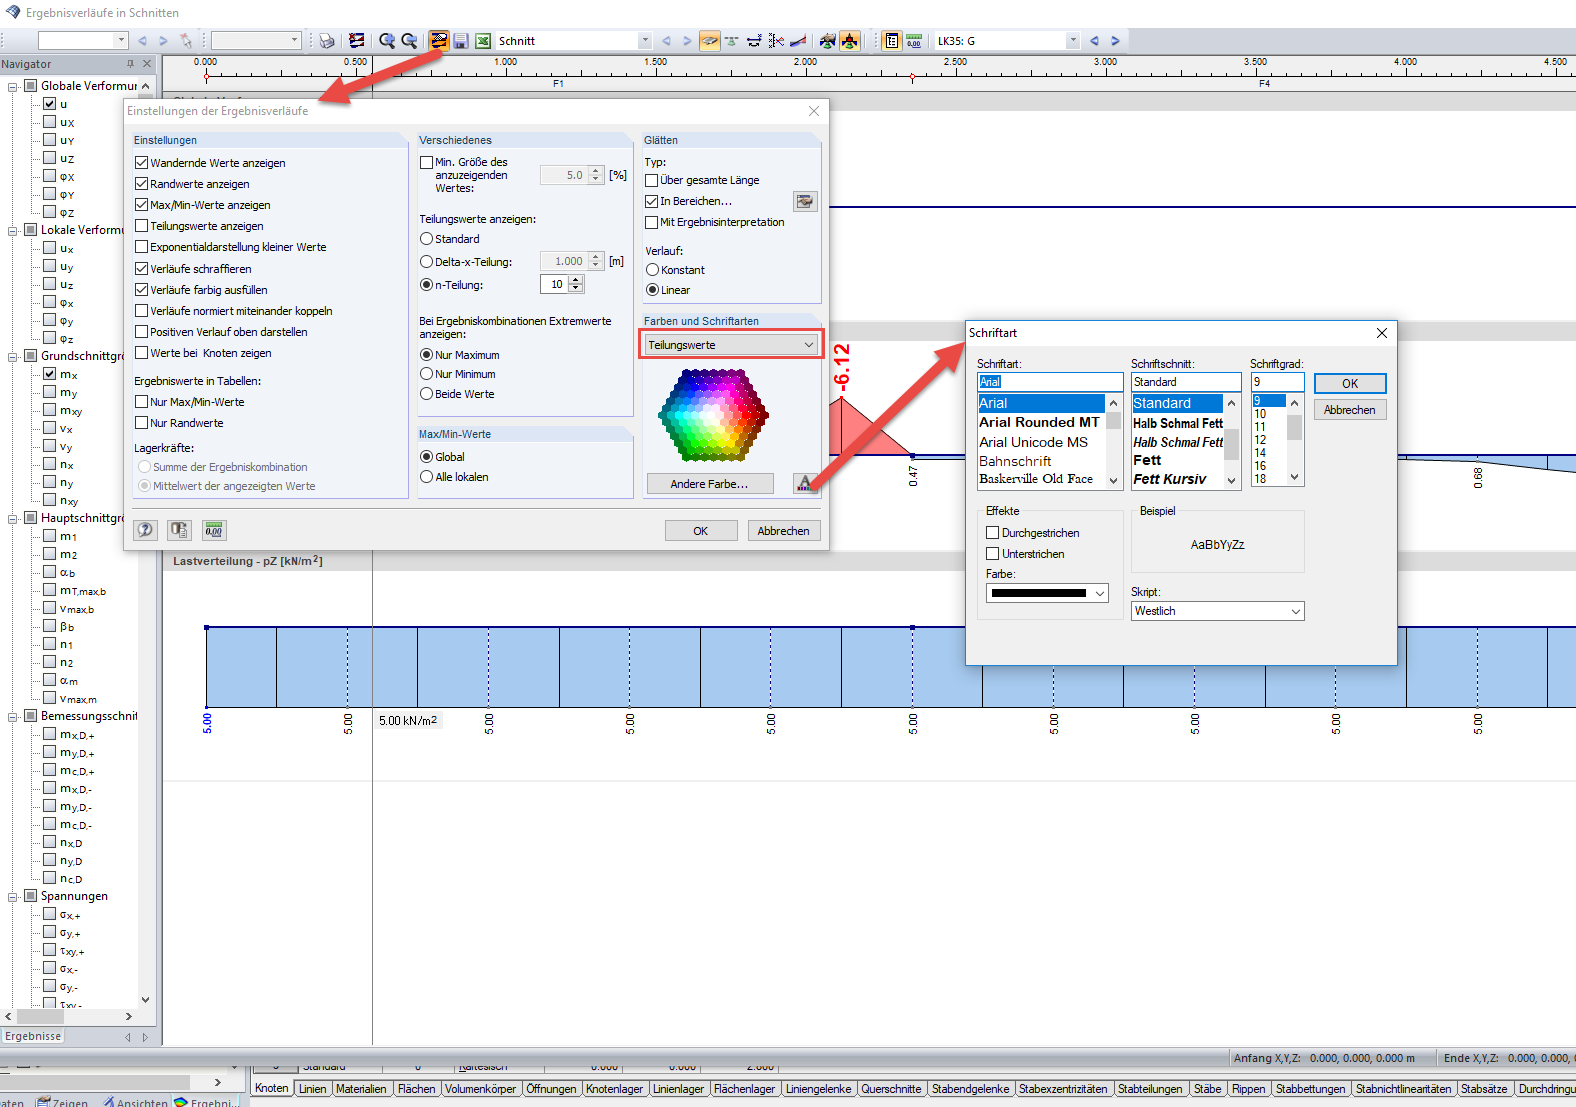Click OK in the Schriftart dialog
Screen dimensions: 1576x1107
[x=1350, y=384]
